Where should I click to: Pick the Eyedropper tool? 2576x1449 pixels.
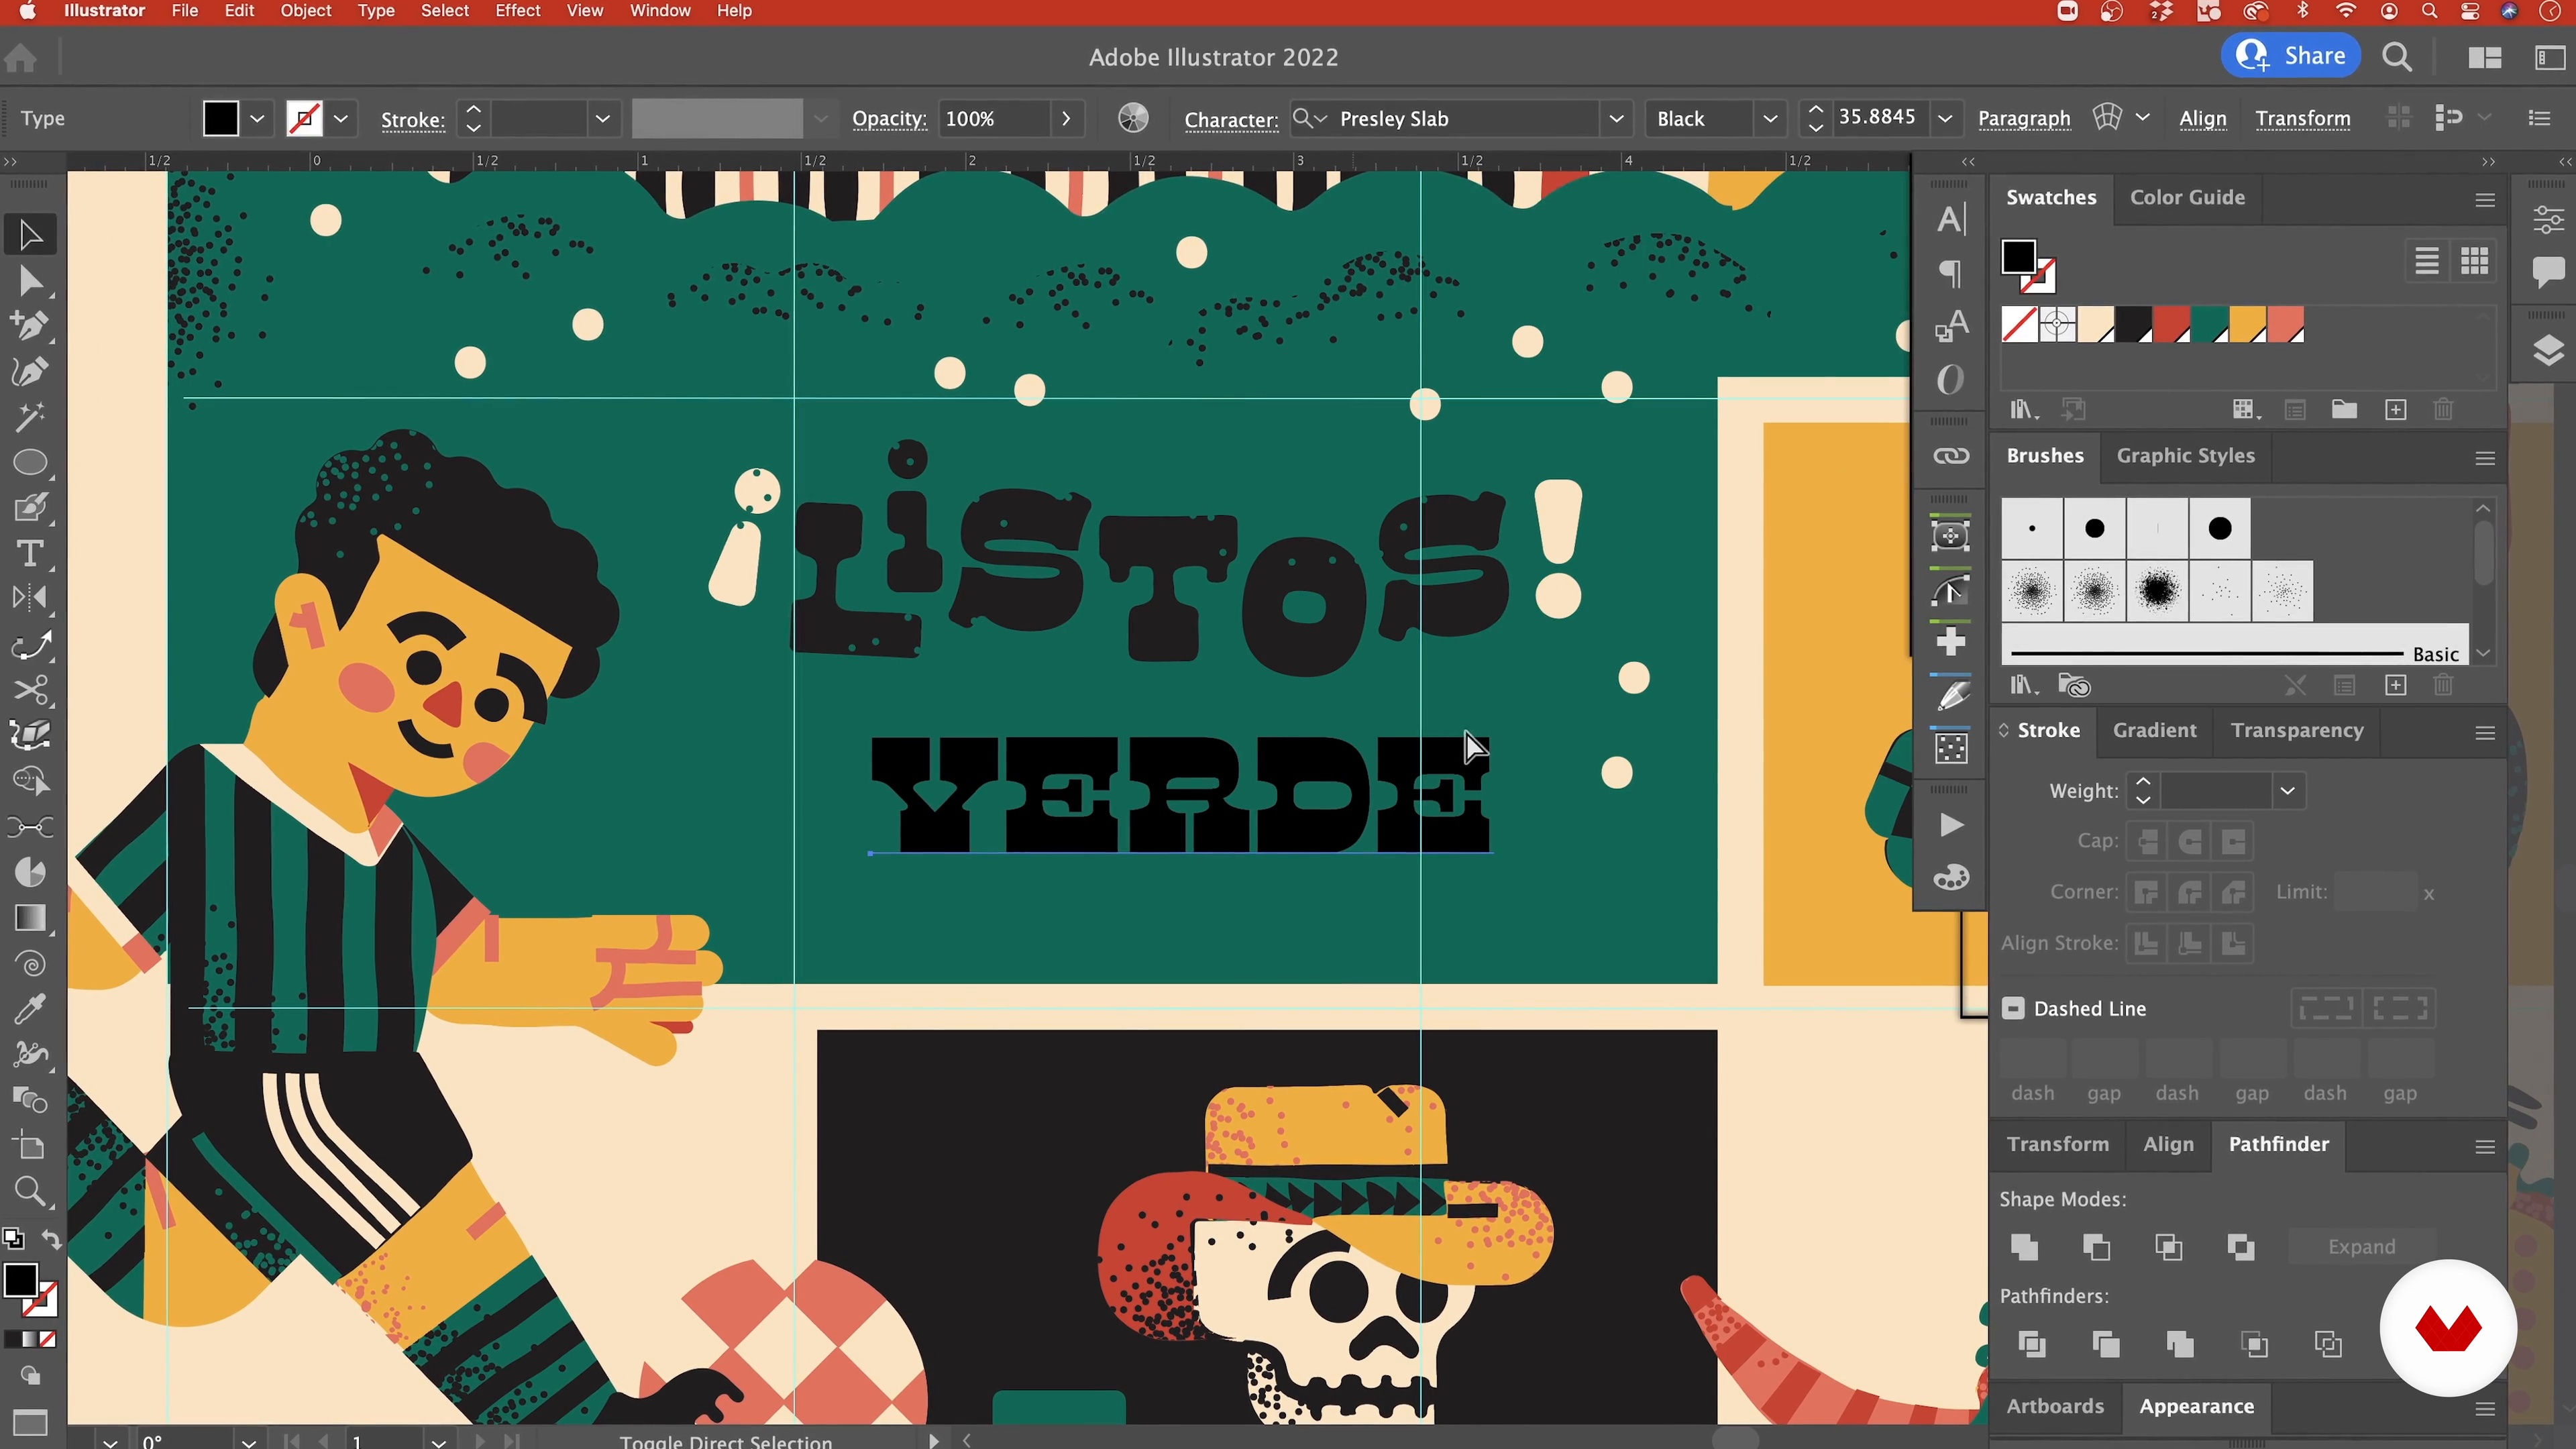(x=30, y=1009)
